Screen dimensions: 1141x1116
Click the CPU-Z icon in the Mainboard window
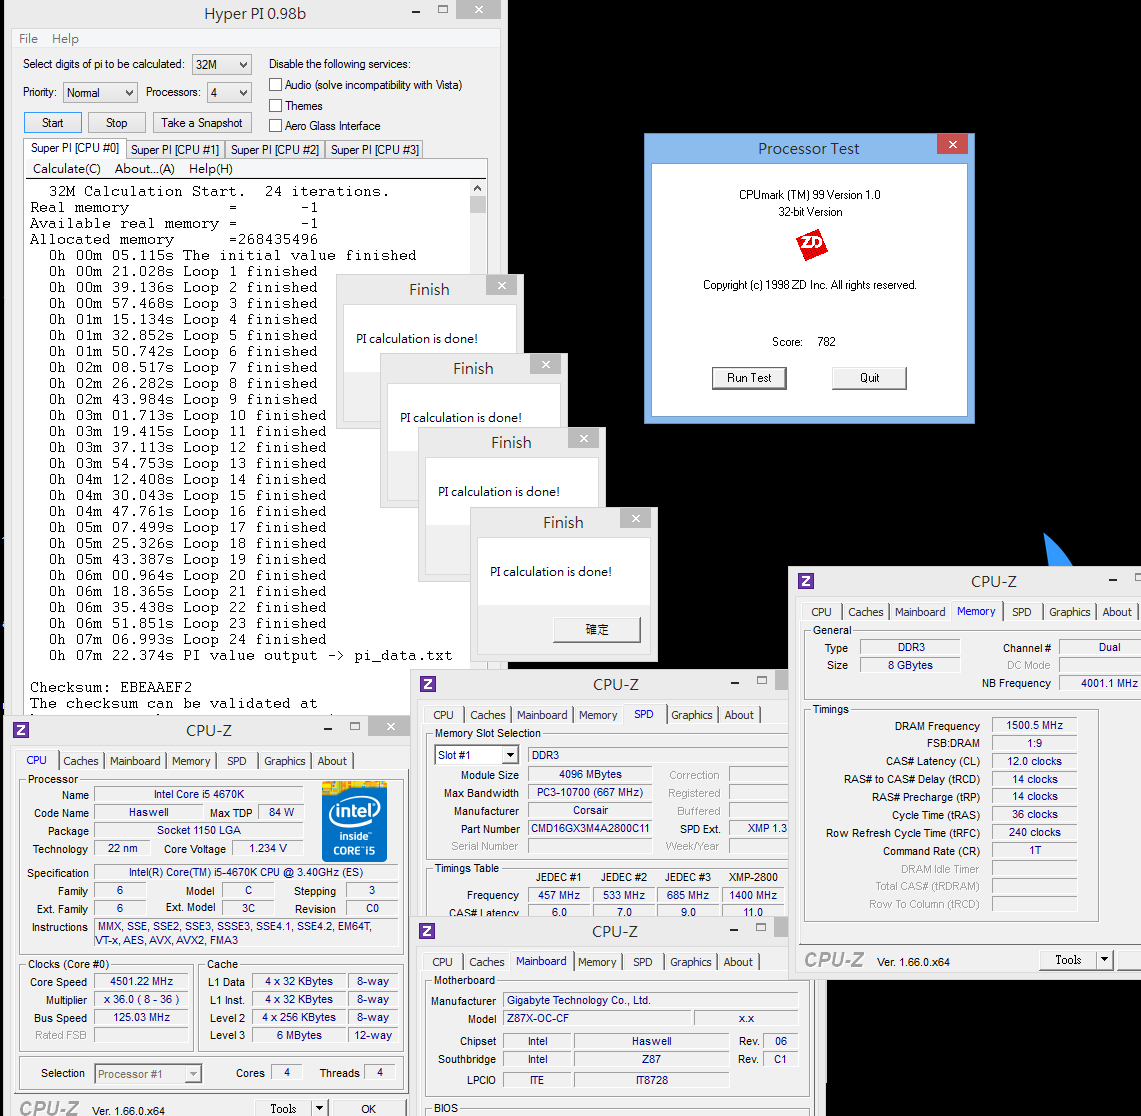428,931
